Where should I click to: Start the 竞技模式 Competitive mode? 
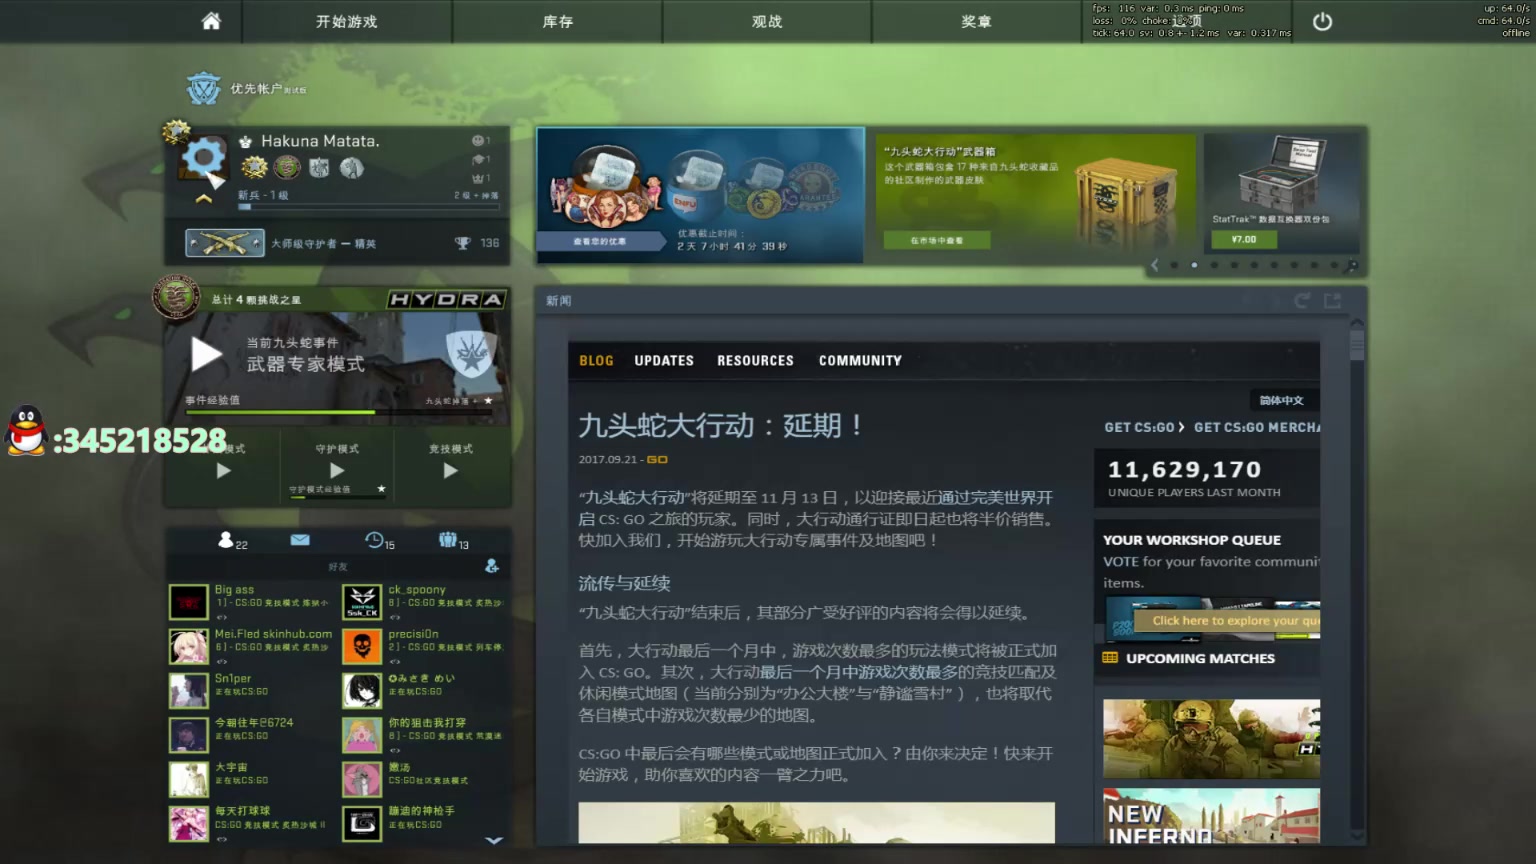[451, 470]
